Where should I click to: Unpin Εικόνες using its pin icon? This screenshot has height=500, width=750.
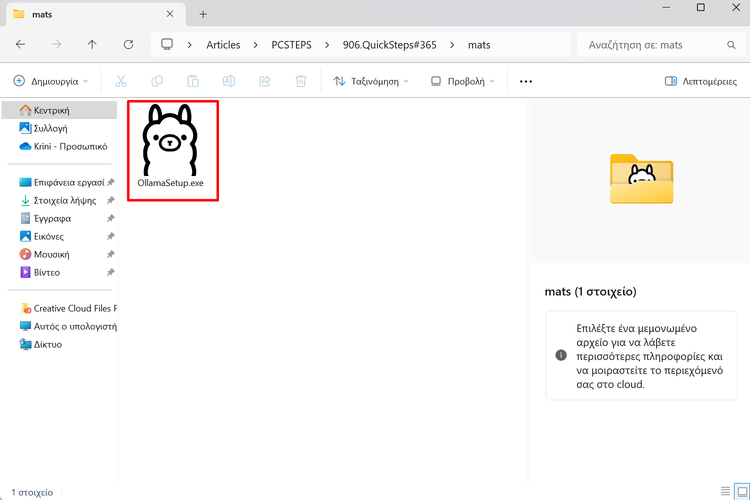tap(110, 236)
